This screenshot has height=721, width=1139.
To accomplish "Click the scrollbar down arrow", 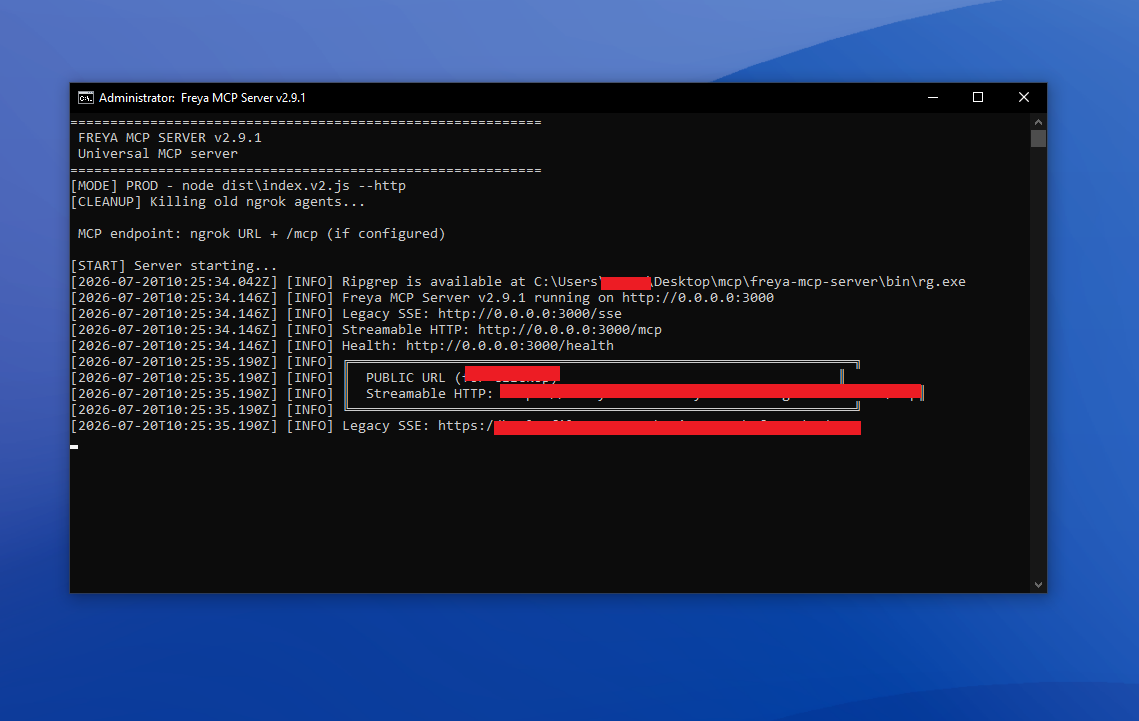I will pos(1038,584).
